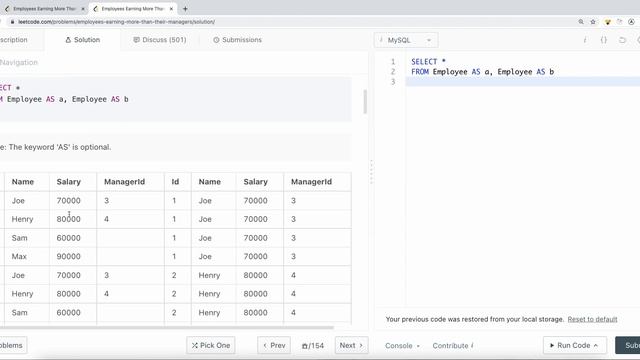Click the note saying keyword 'AS' is optional
This screenshot has width=640, height=360.
coord(56,147)
